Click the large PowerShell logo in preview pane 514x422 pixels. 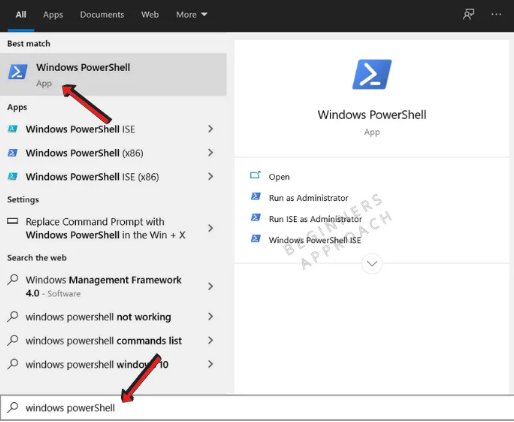point(372,74)
